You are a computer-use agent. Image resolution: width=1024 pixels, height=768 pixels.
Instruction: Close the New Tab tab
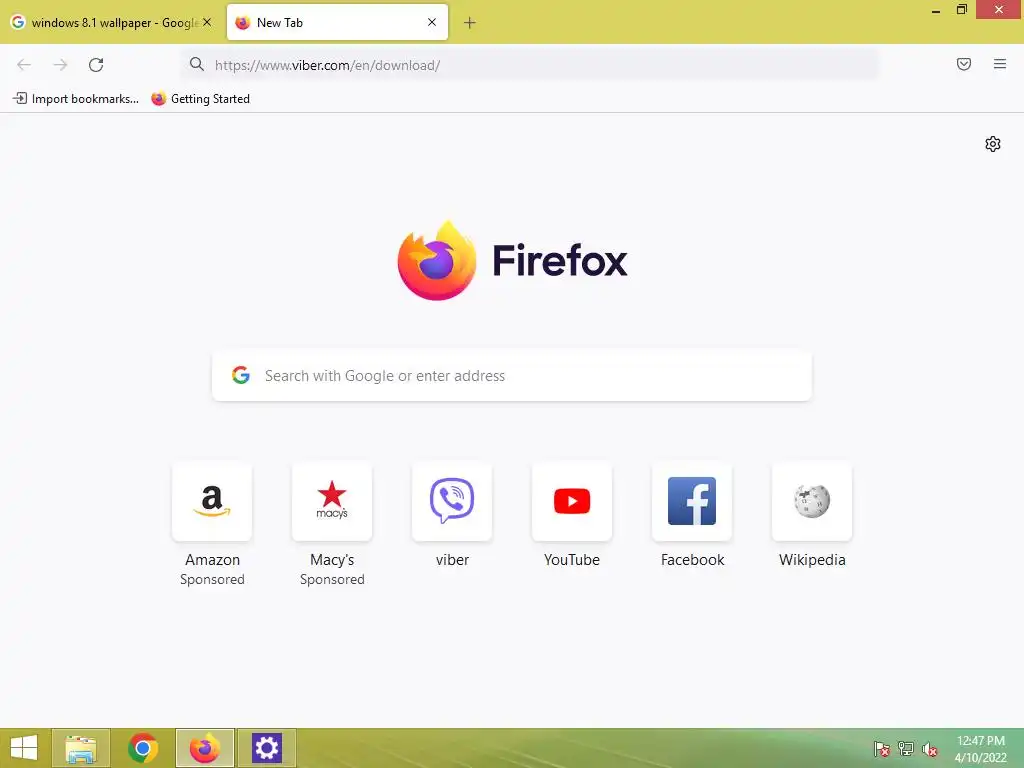432,22
